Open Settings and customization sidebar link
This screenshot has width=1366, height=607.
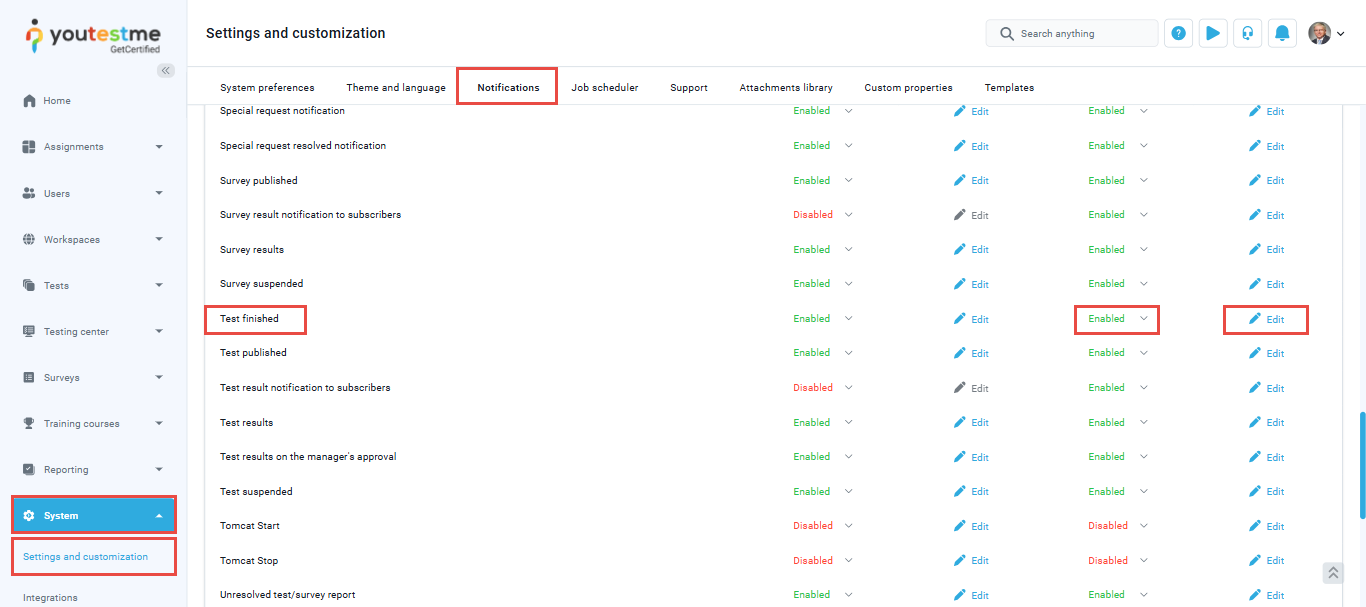(85, 557)
